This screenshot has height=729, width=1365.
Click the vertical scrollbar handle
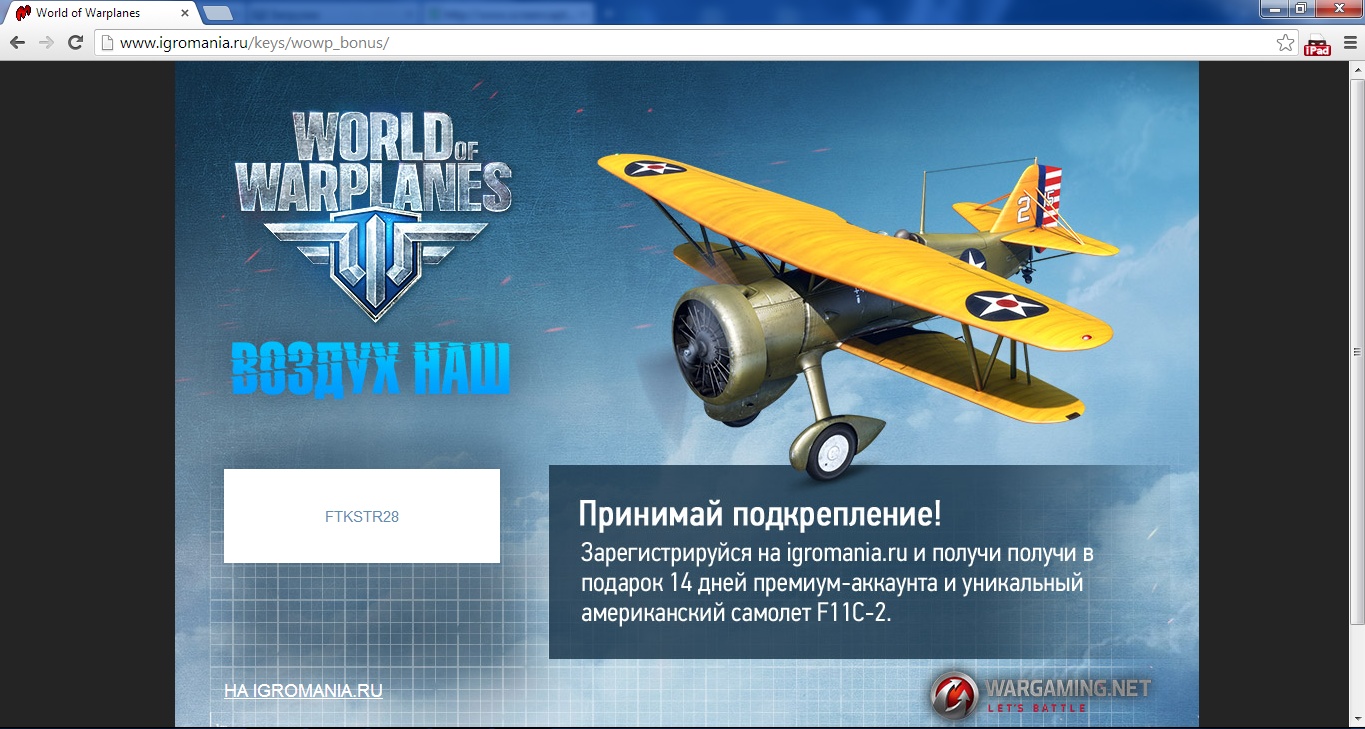[1357, 351]
